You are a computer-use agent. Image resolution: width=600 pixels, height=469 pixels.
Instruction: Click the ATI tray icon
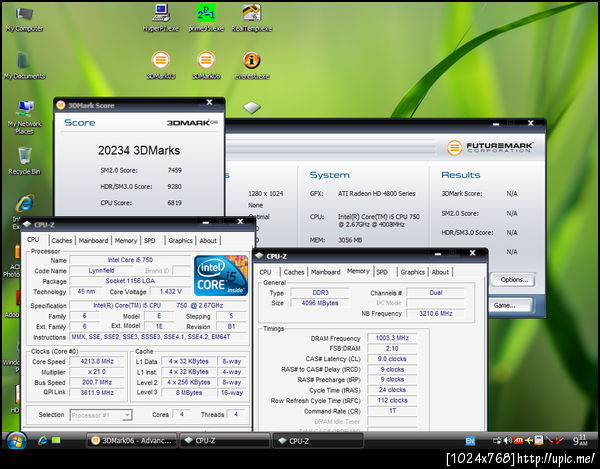[x=518, y=441]
